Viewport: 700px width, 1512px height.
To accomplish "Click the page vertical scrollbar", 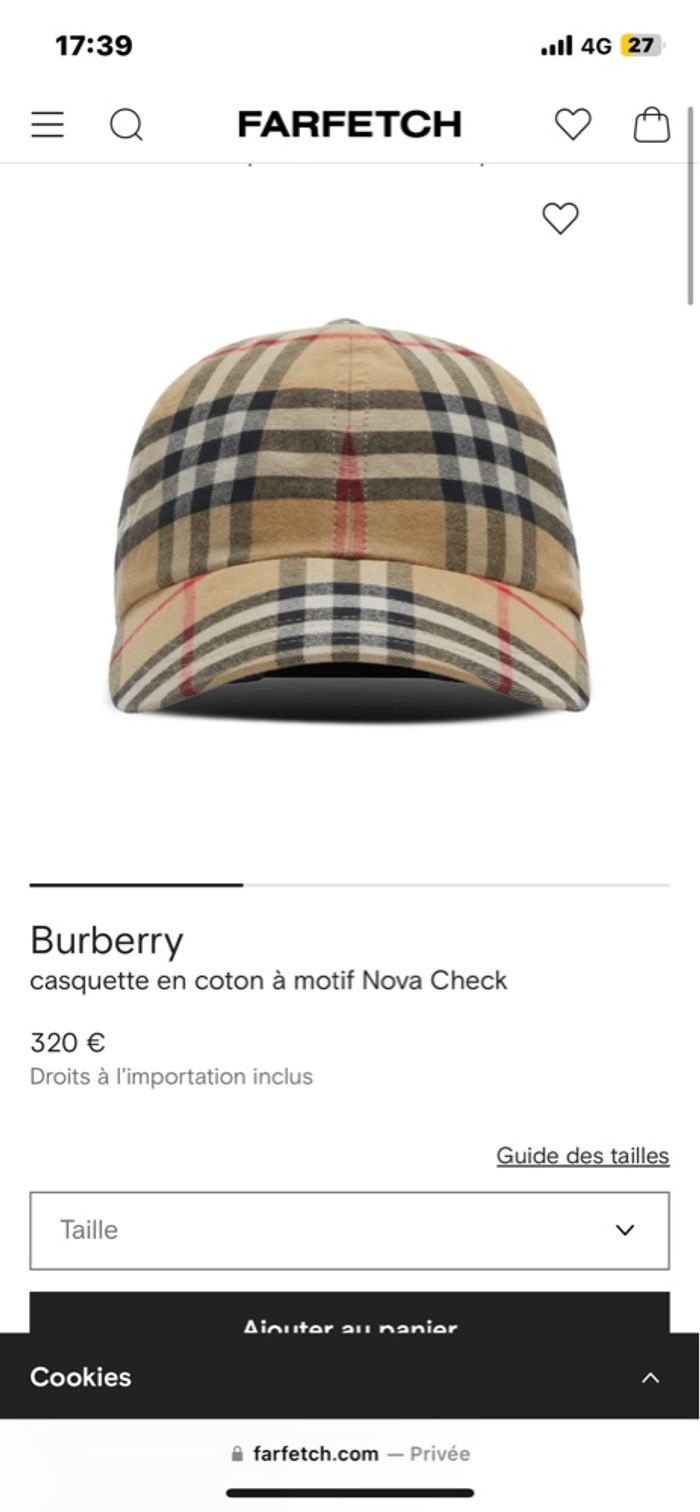I will pos(689,205).
